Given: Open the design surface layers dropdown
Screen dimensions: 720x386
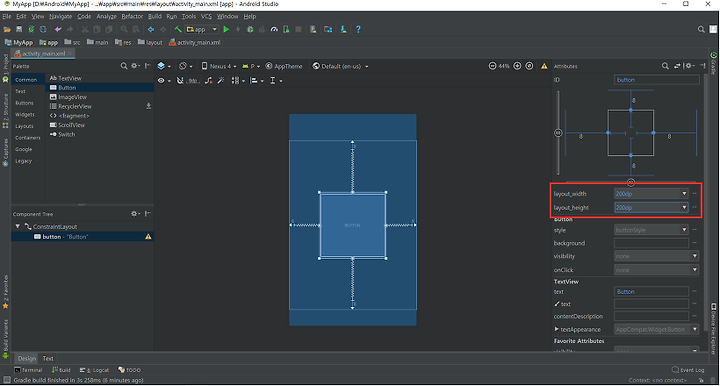Looking at the screenshot, I should (x=164, y=66).
